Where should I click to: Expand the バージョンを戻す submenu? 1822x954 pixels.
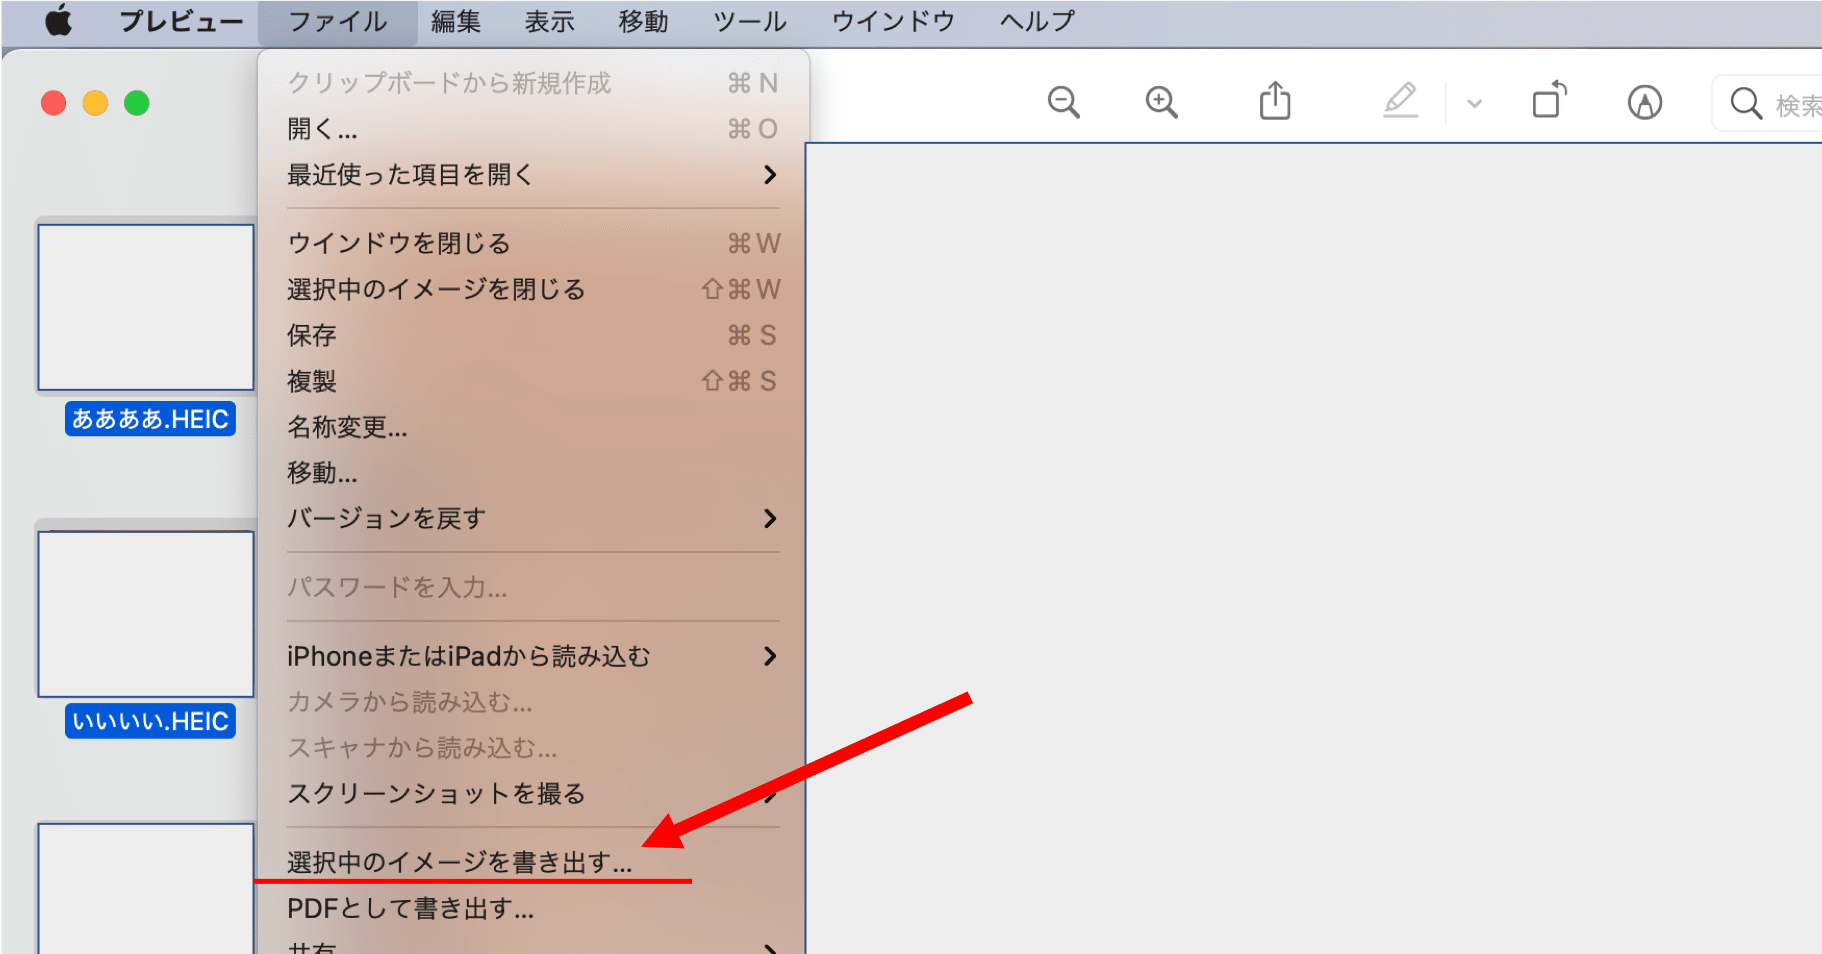click(770, 518)
